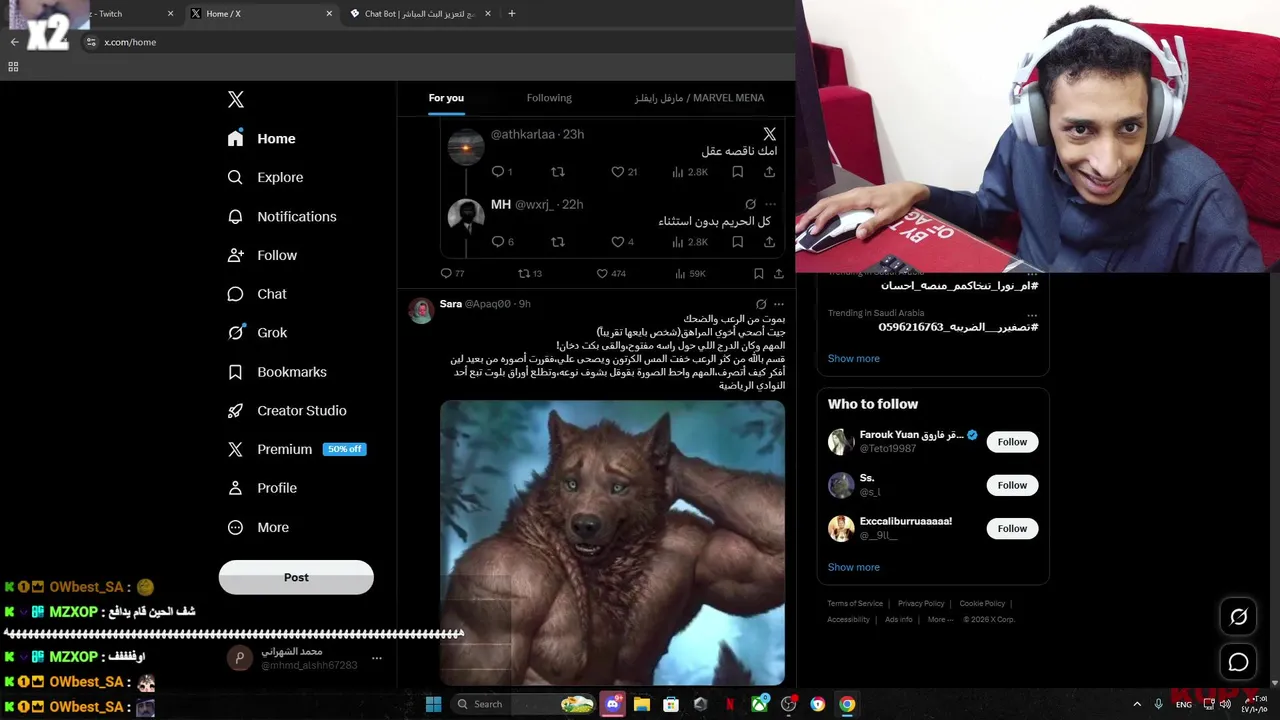
Task: Click the Grok icon on Sara's tweet
Action: point(761,304)
